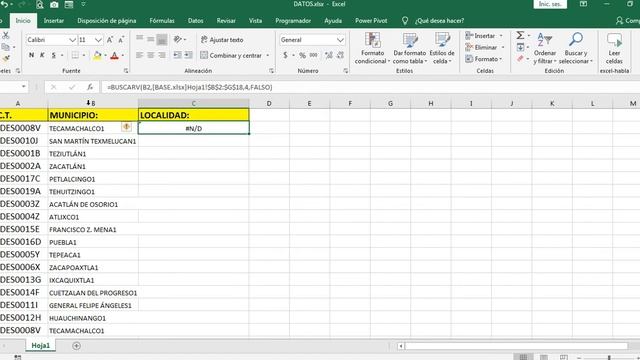Viewport: 640px width, 360px height.
Task: Click the ¿Qué desea hacer? search box
Action: click(x=439, y=20)
